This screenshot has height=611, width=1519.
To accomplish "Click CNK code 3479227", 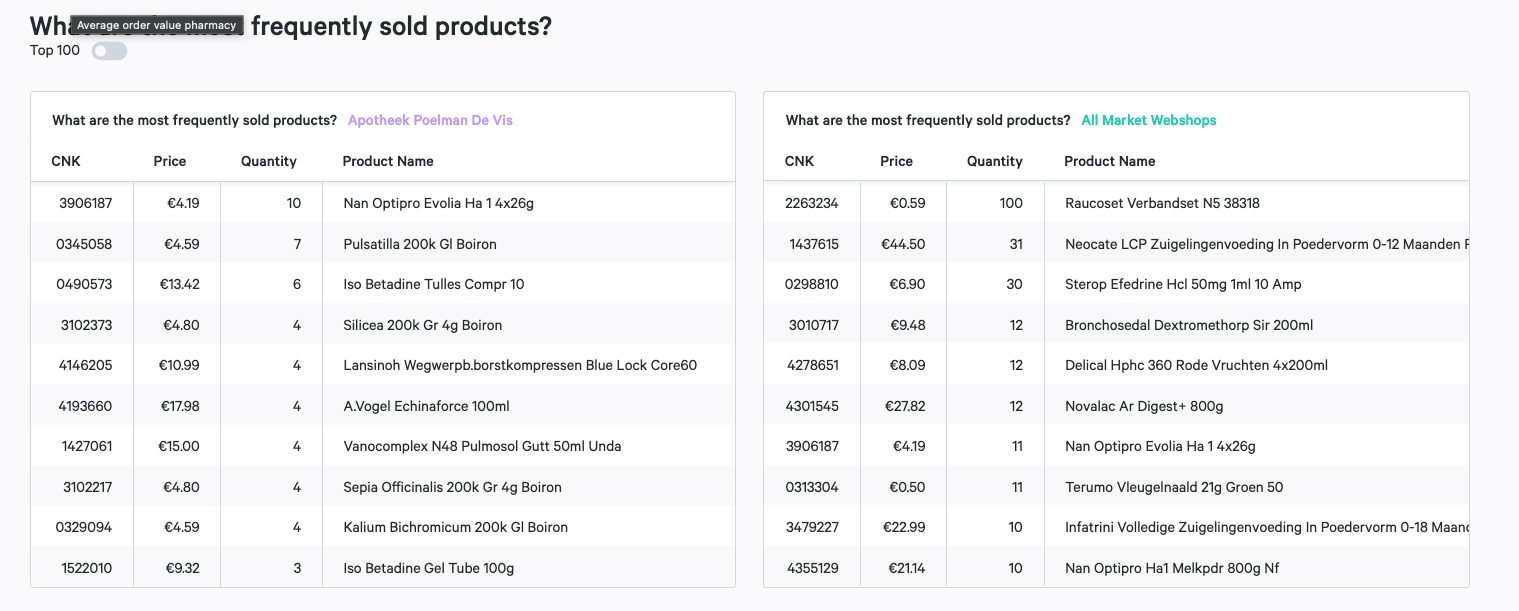I will pyautogui.click(x=813, y=527).
